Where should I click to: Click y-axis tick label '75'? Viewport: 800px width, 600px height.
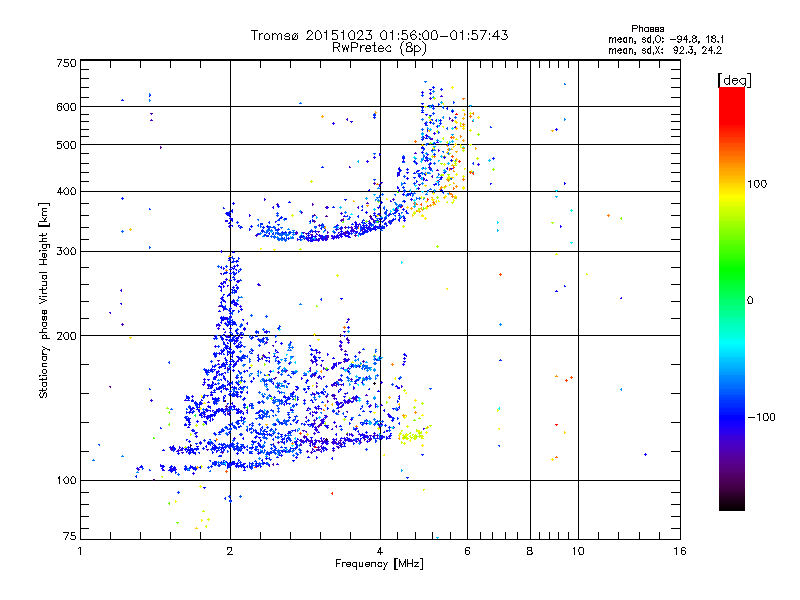click(69, 536)
